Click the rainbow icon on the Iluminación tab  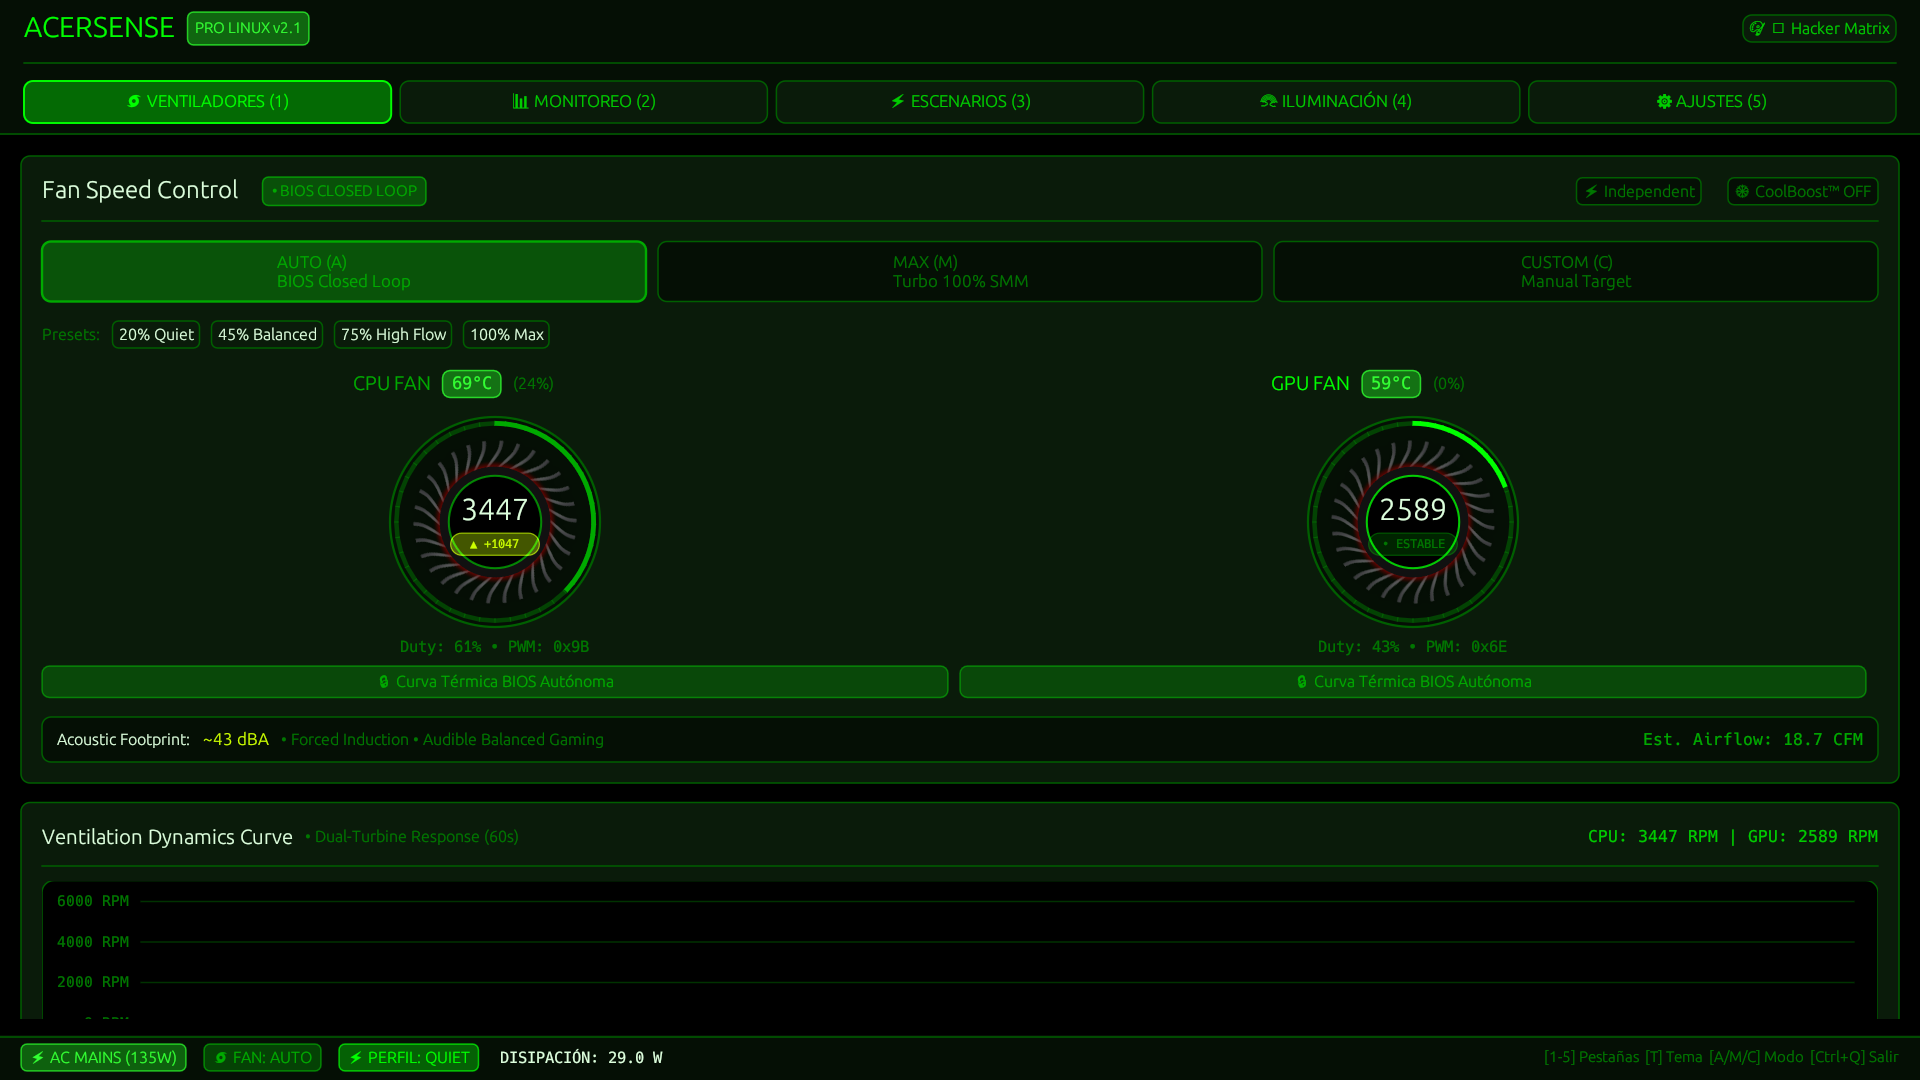tap(1268, 101)
